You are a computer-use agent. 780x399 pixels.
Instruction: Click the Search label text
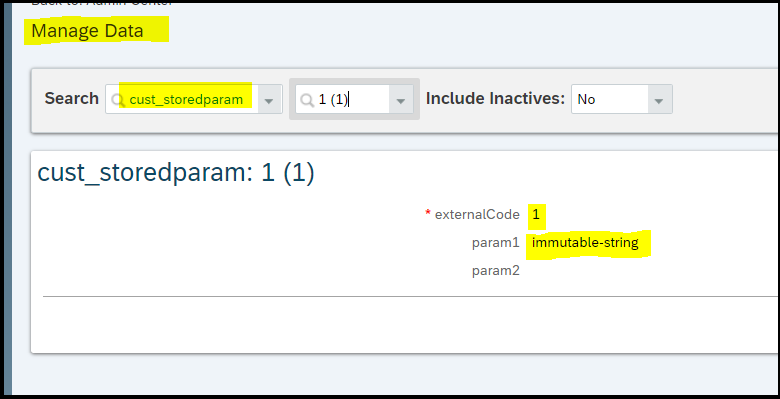point(72,98)
